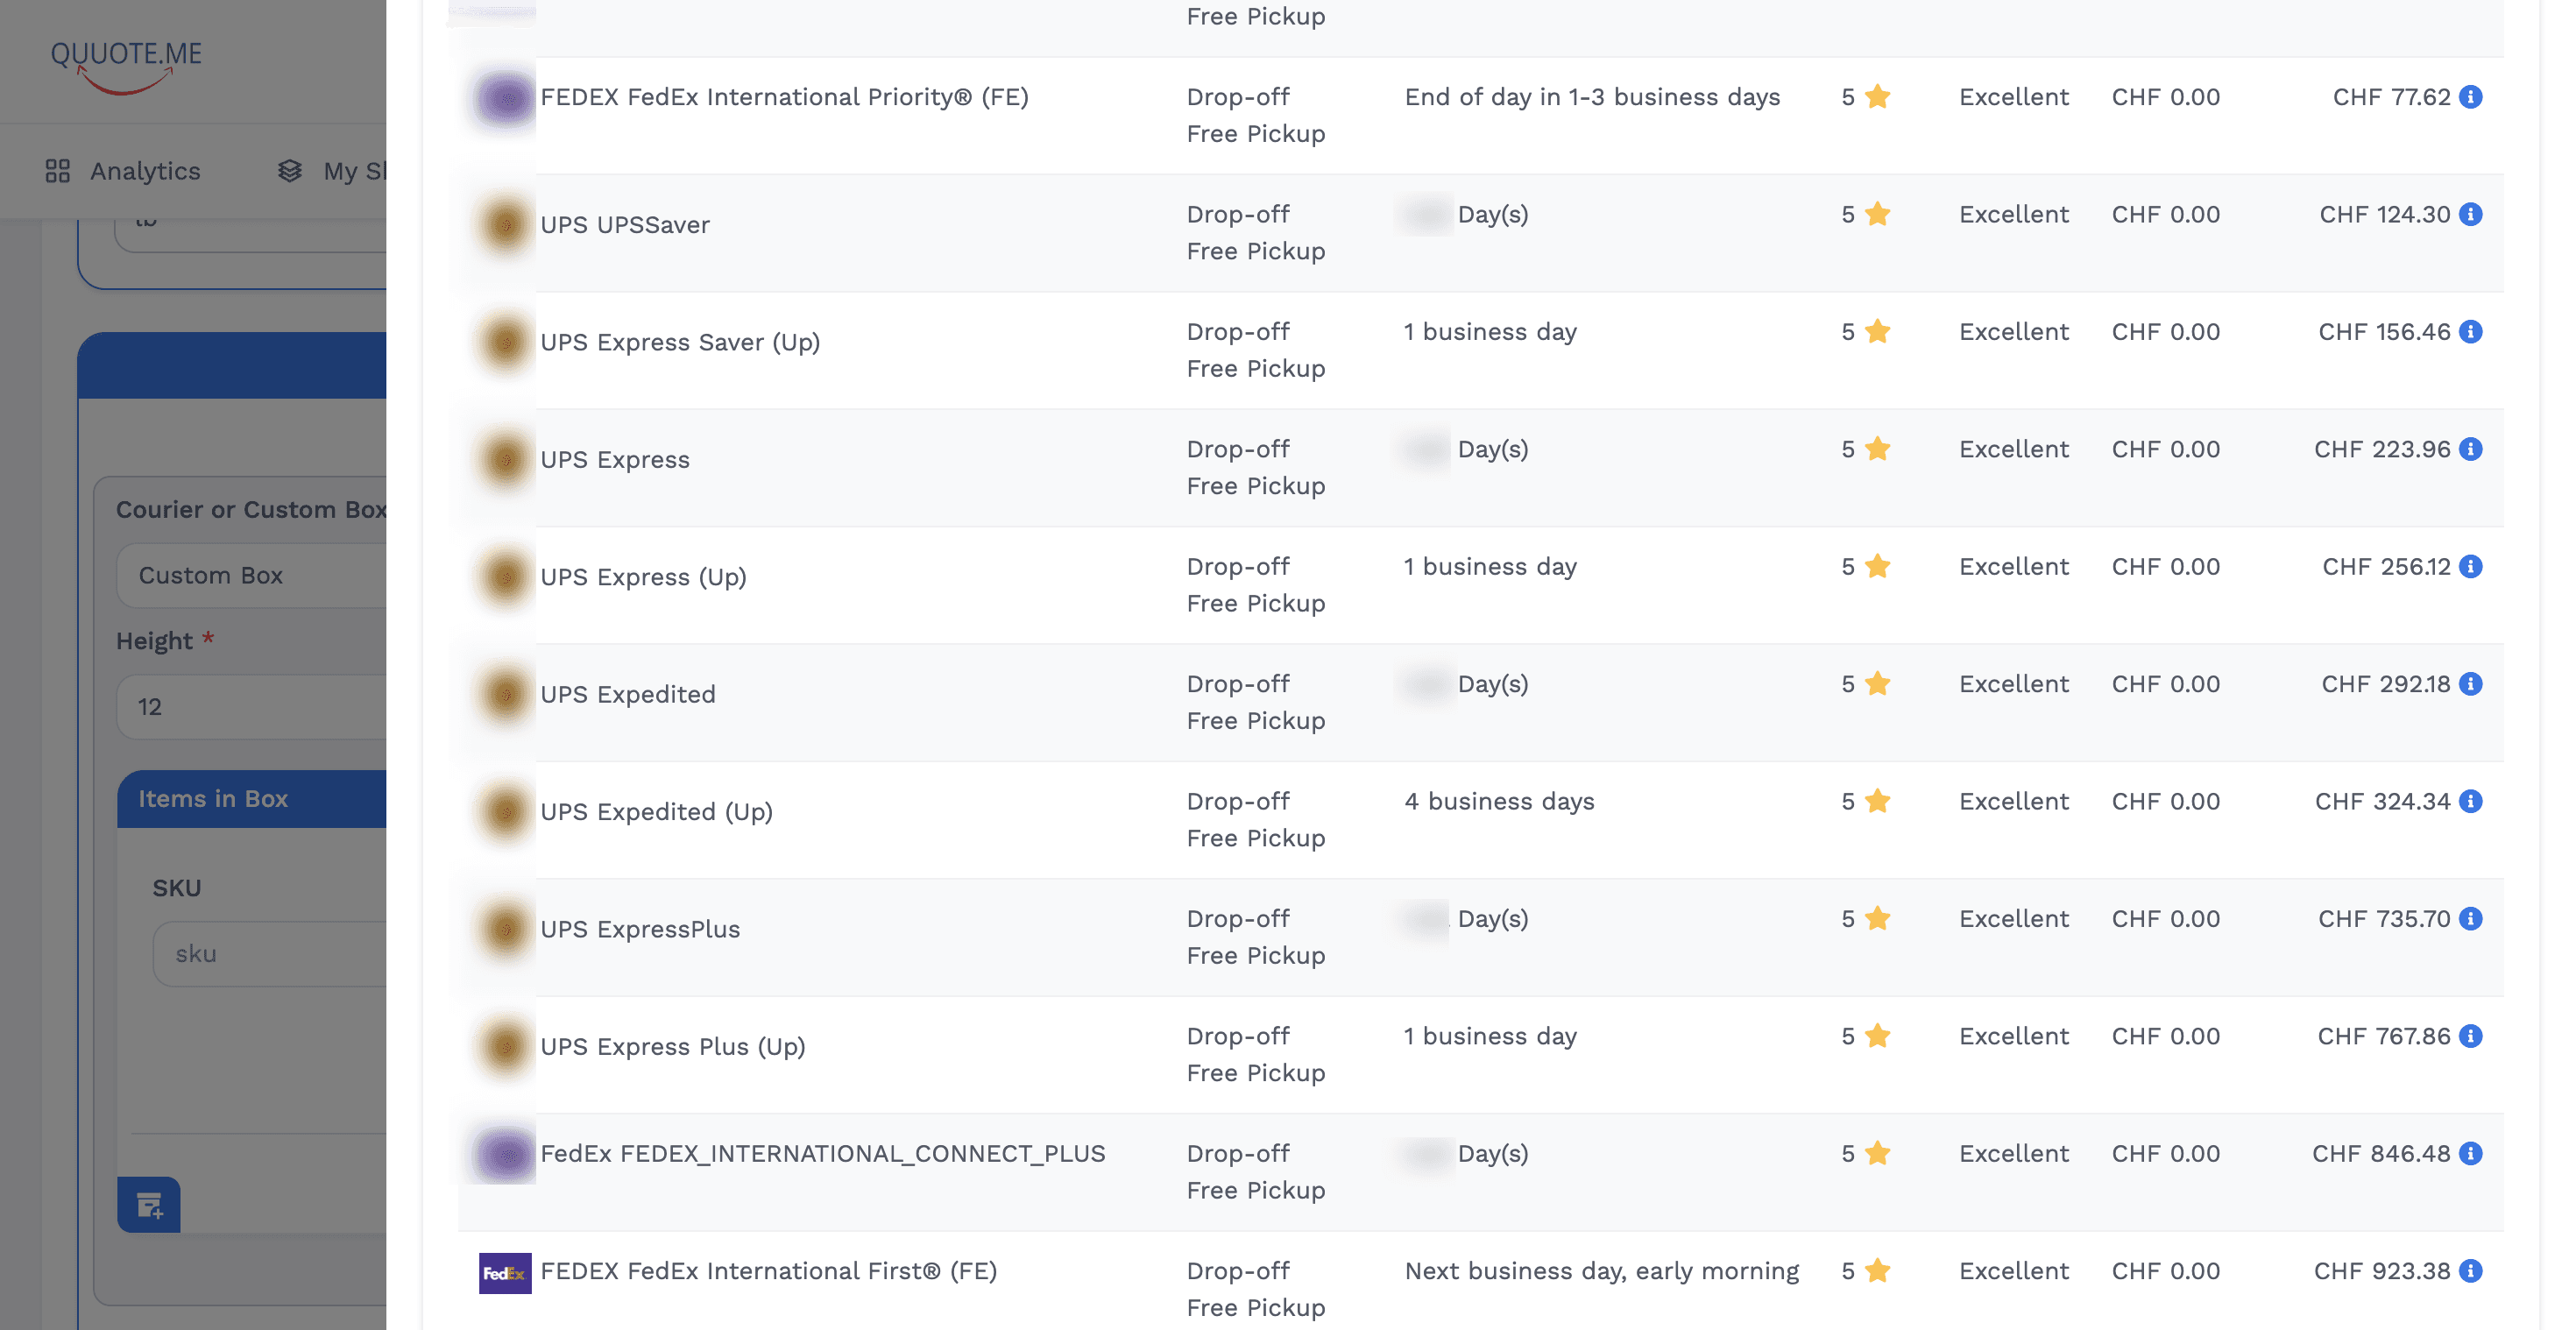Open the My Shipments menu item

(x=335, y=171)
